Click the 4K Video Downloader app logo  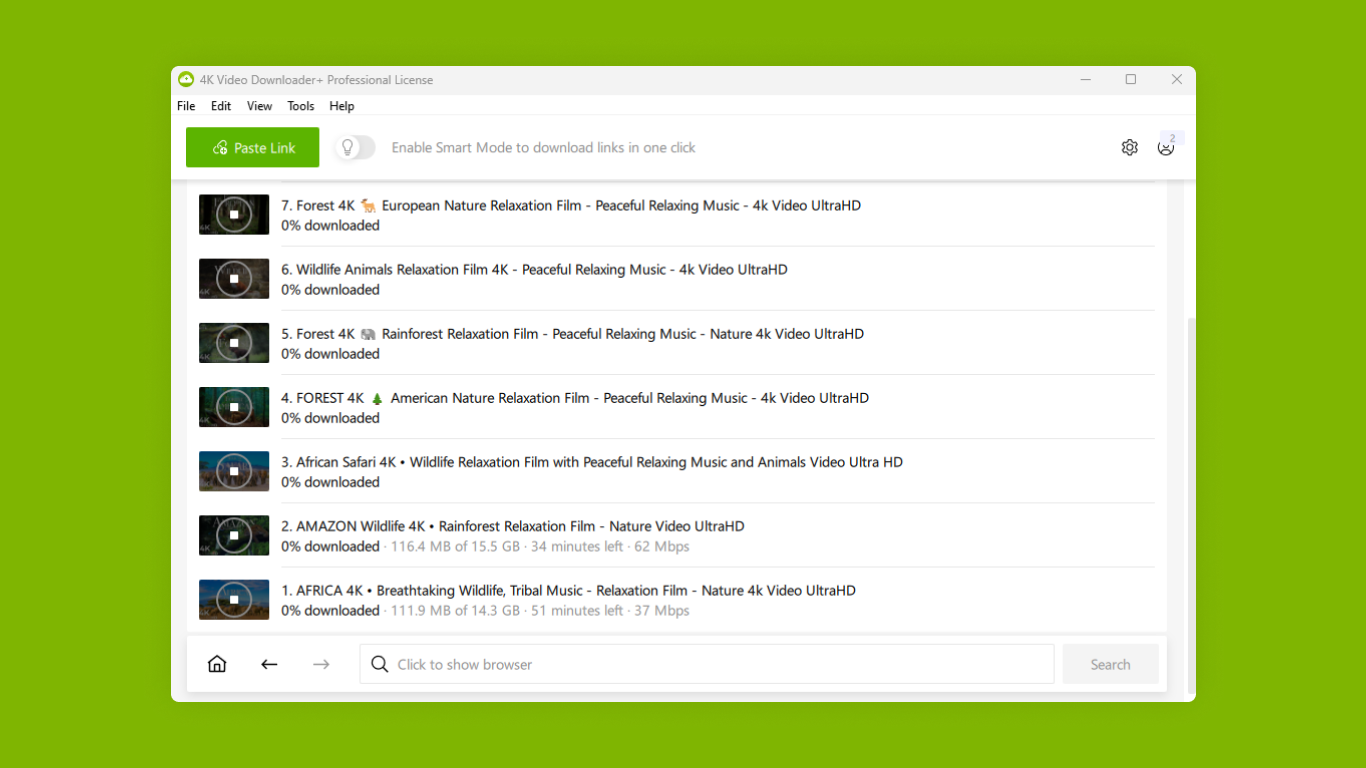point(187,80)
